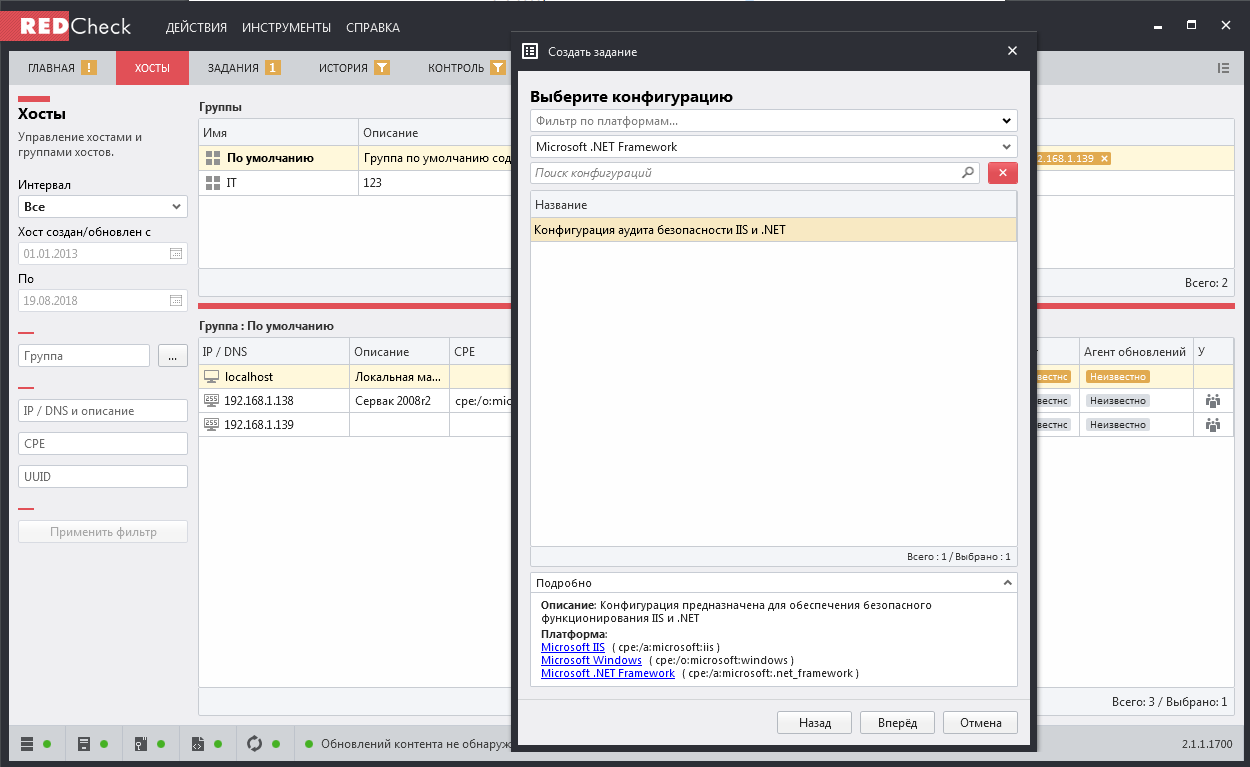Click Неизвестно badge in localhost row
Screen dimensions: 1250x767
click(x=1119, y=377)
